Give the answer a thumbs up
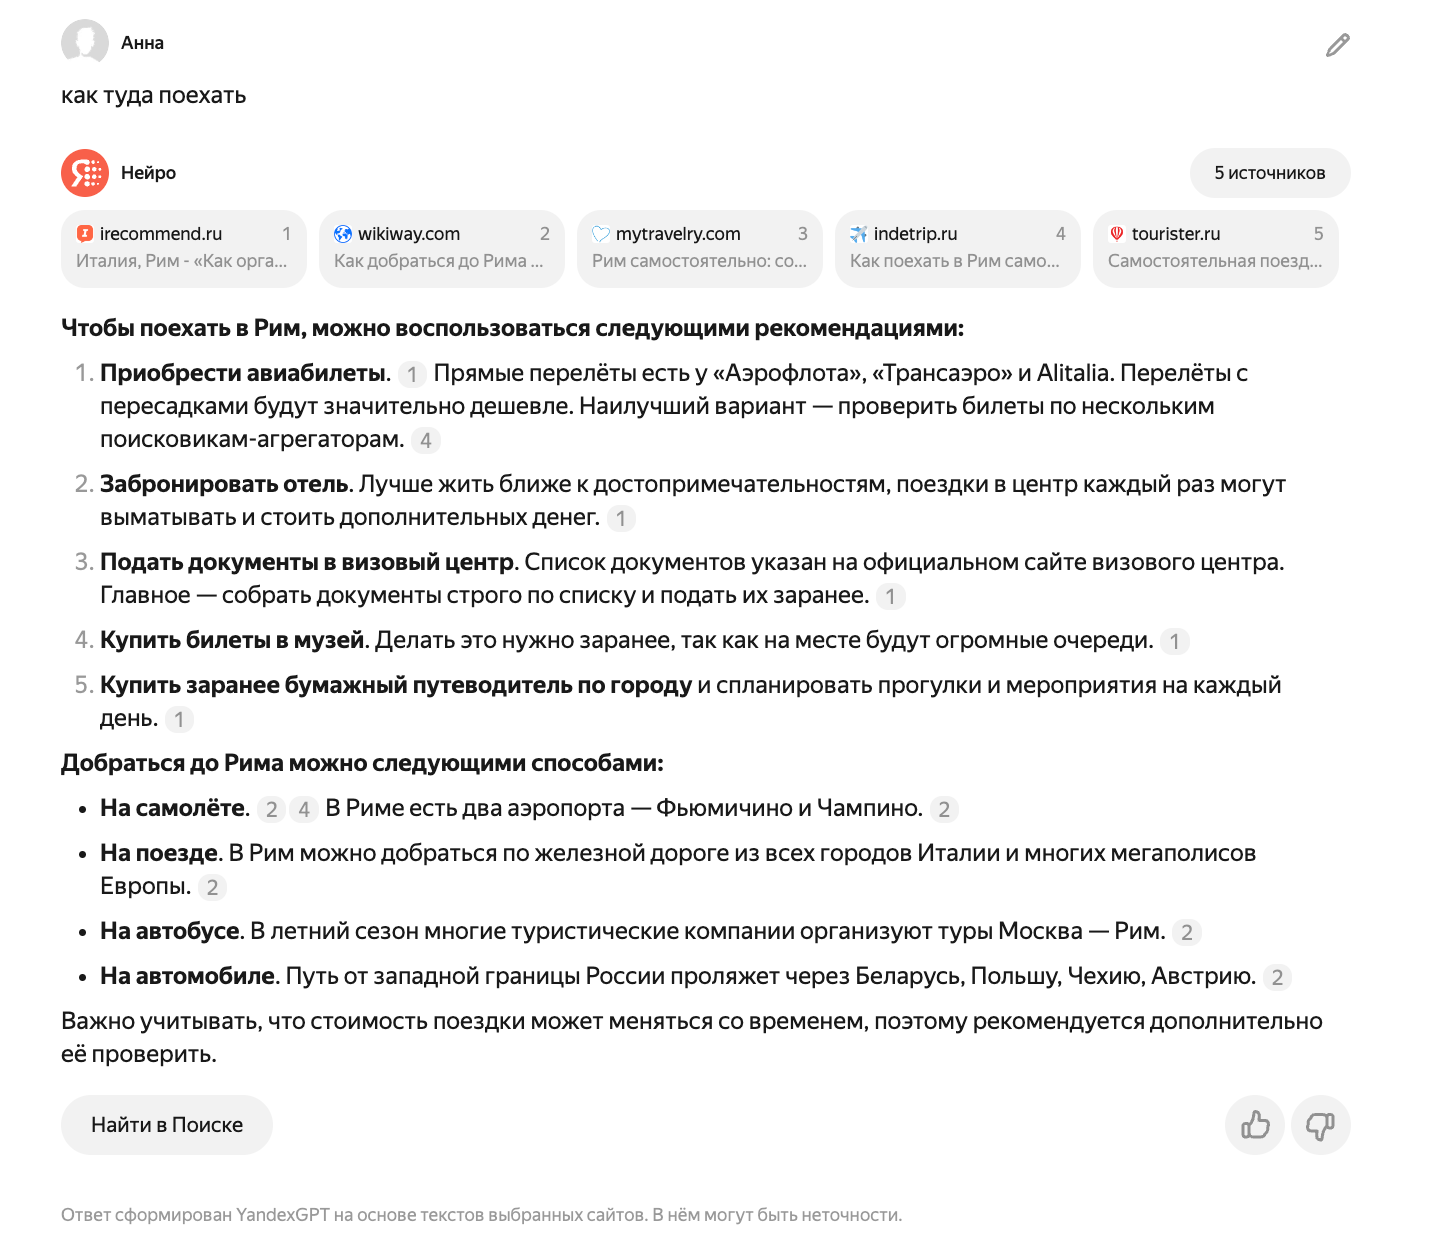The height and width of the screenshot is (1244, 1442). 1255,1125
